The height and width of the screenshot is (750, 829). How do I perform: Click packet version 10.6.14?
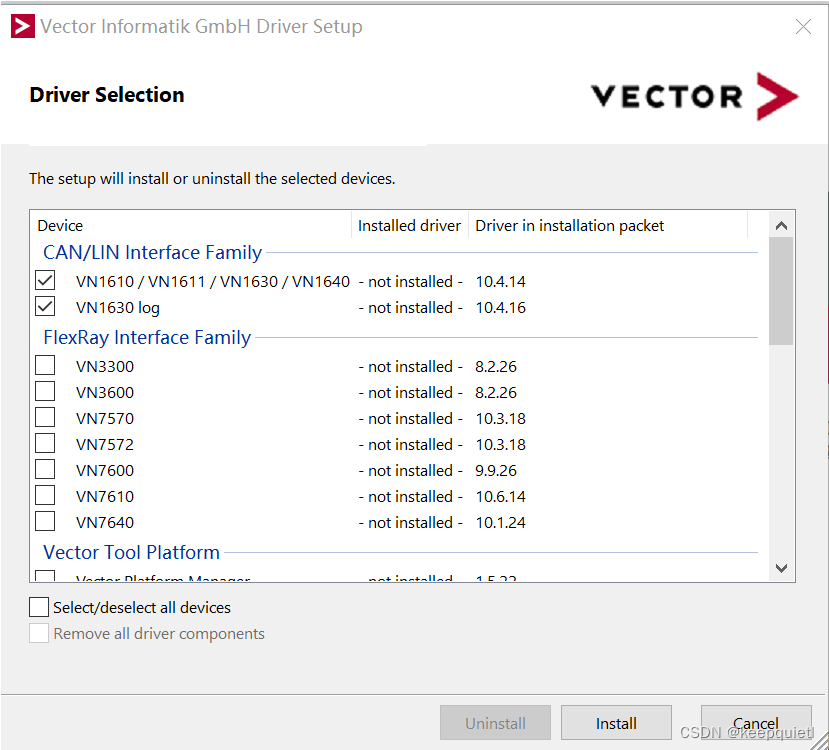[x=500, y=496]
